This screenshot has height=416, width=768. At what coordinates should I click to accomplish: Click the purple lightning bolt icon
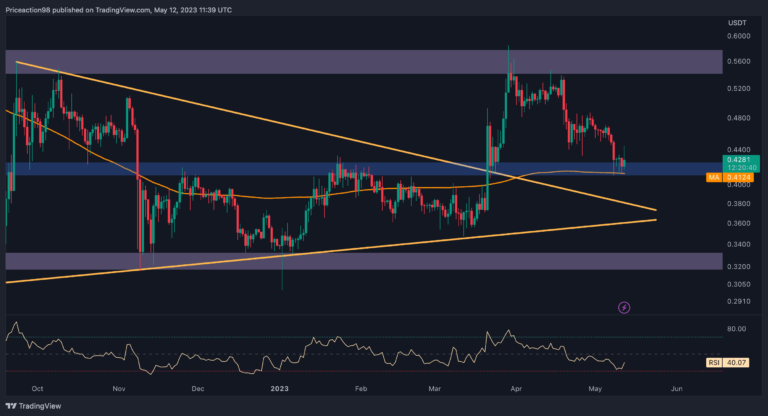pyautogui.click(x=624, y=308)
